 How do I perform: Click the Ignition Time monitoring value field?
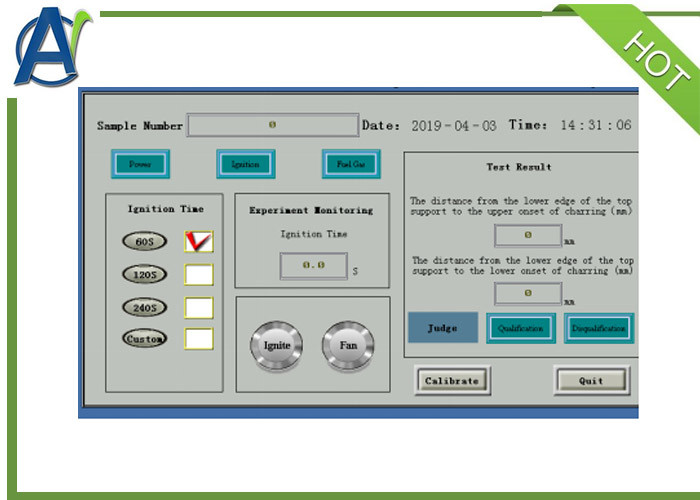point(313,266)
